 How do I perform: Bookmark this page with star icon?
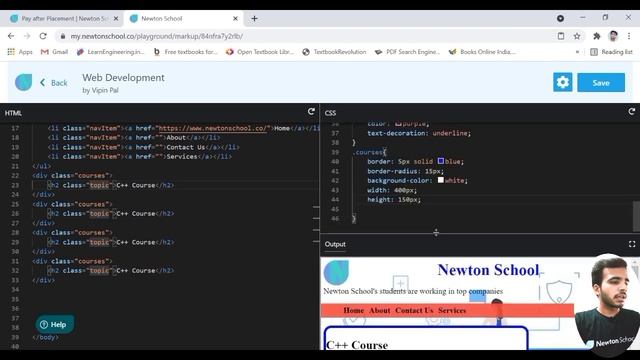(x=577, y=36)
